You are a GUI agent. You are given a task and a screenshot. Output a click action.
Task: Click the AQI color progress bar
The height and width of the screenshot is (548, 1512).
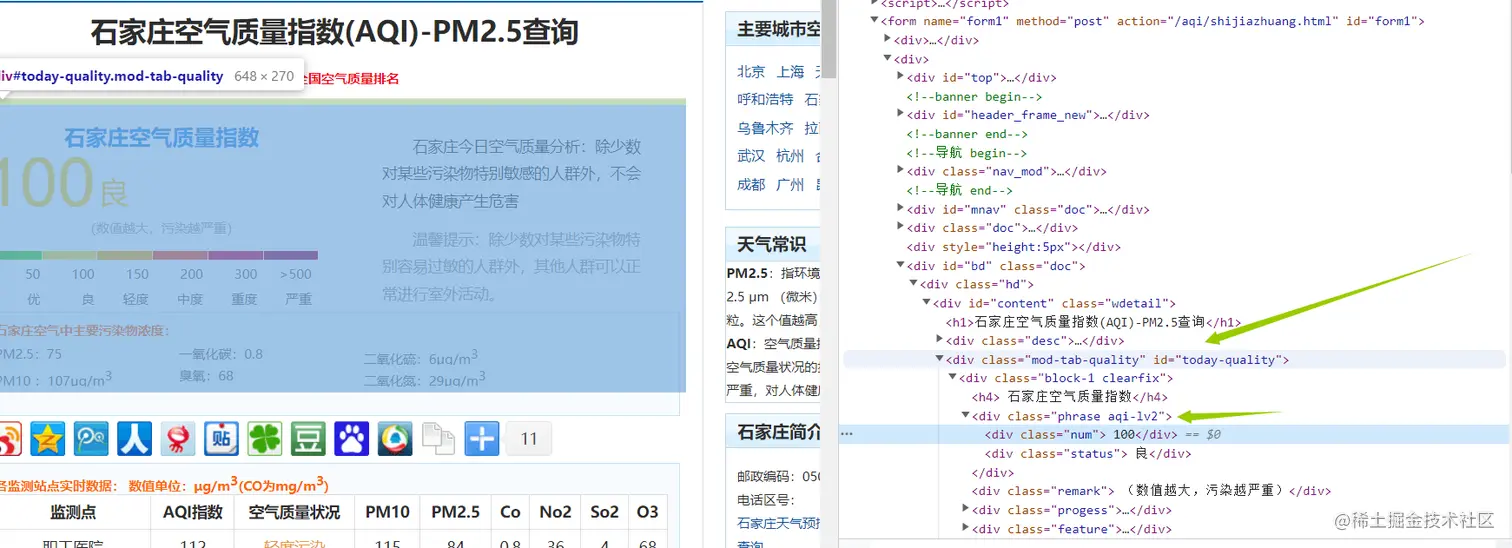coord(158,255)
